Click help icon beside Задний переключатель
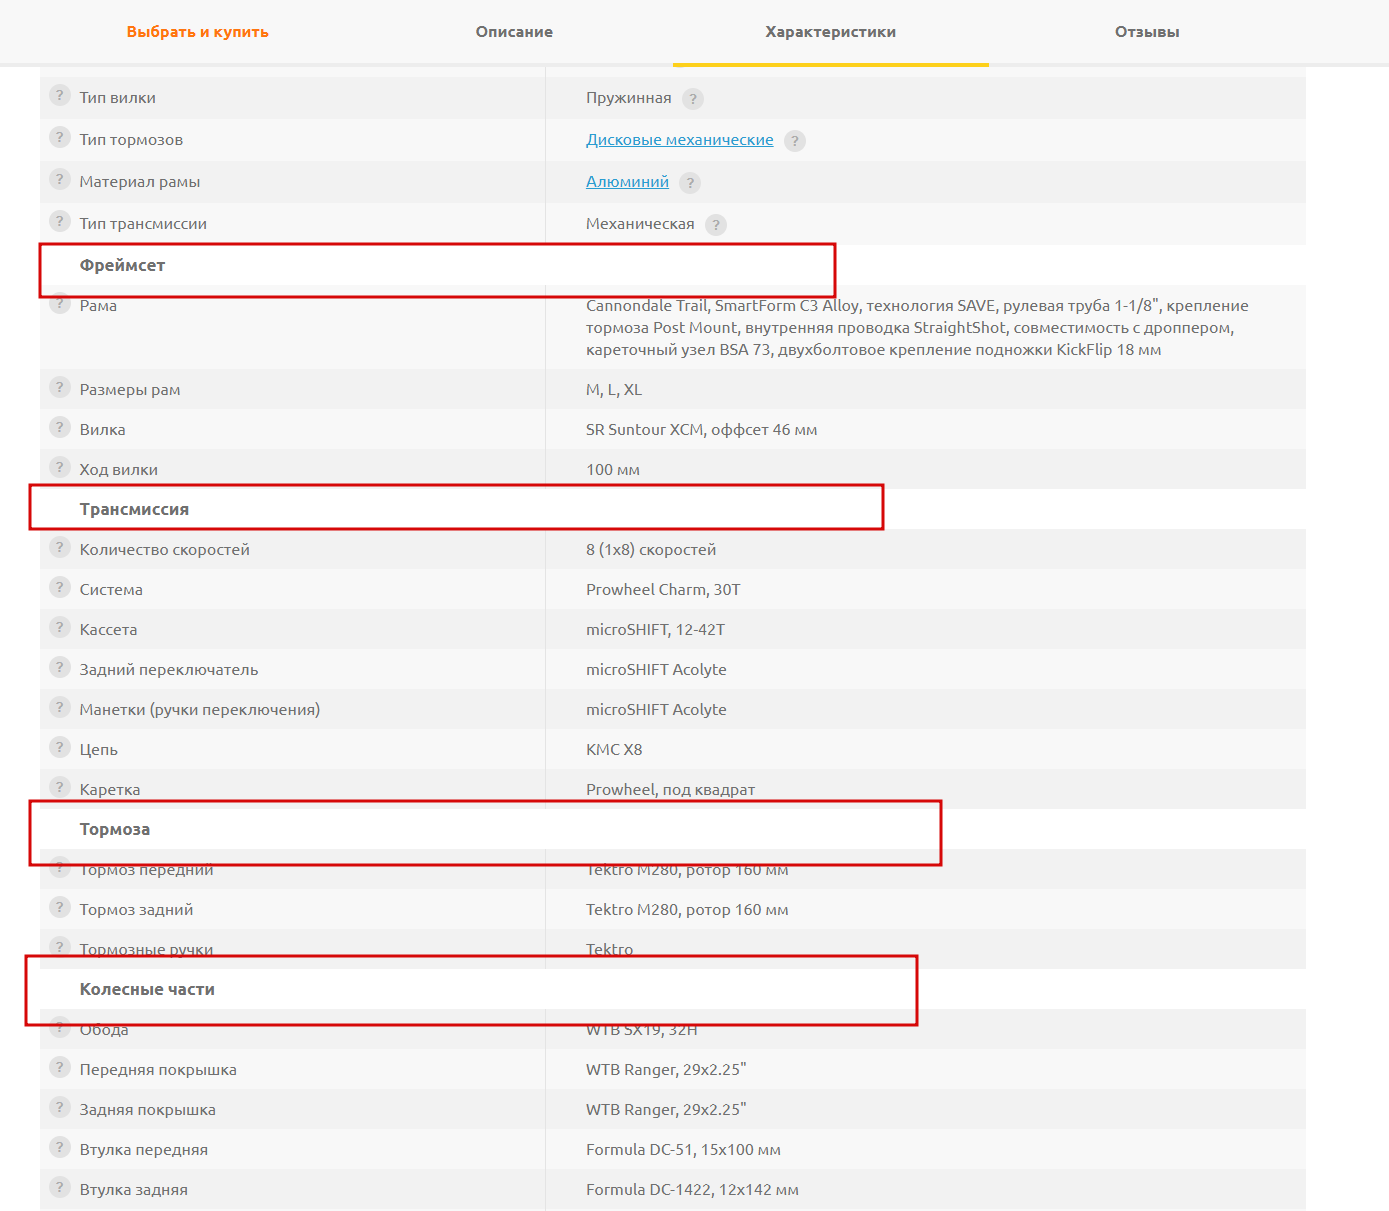 (x=60, y=668)
